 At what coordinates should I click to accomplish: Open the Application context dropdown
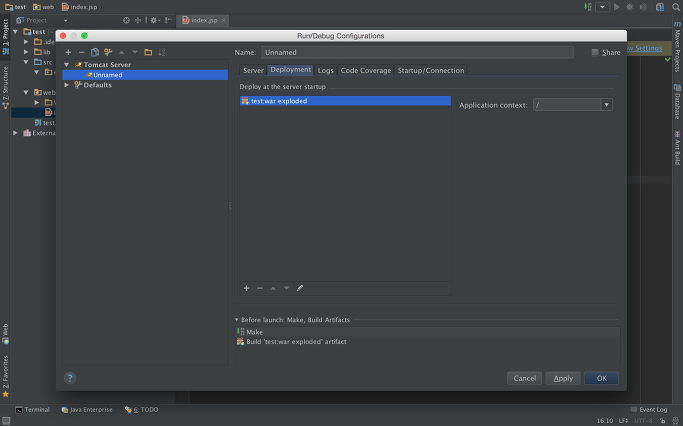[x=606, y=104]
